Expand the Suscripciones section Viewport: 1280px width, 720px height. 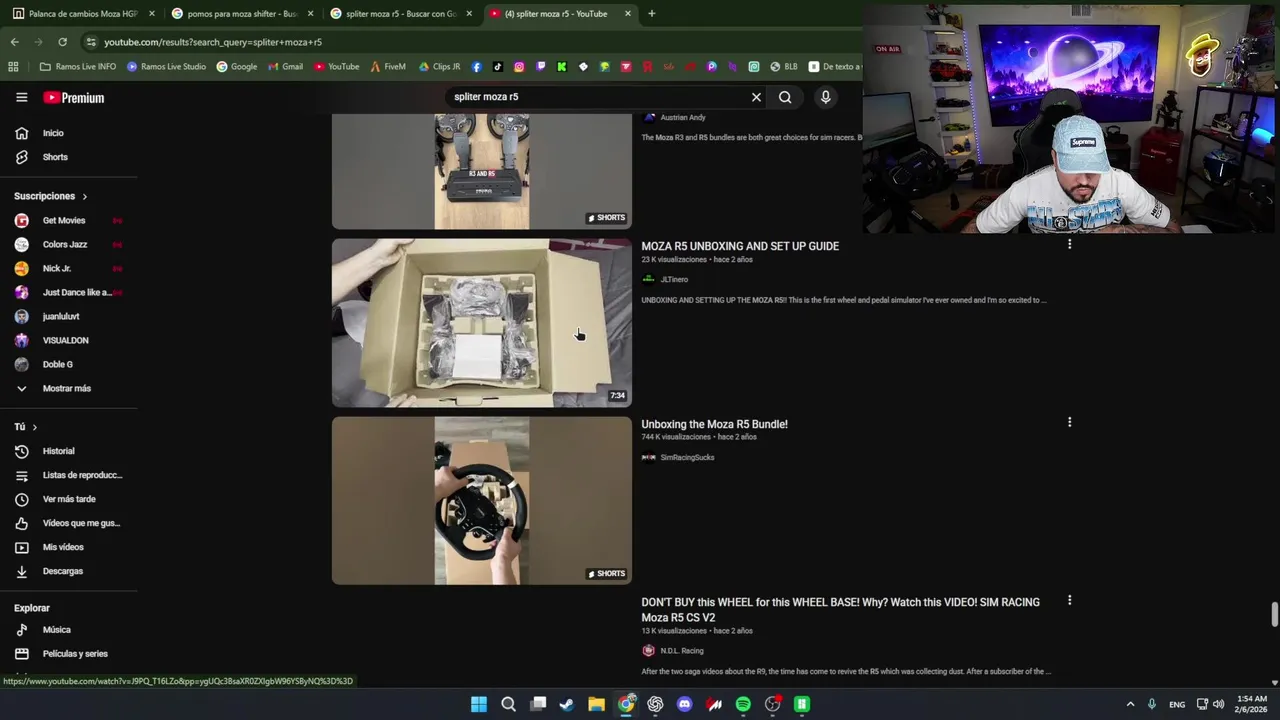[x=51, y=196]
